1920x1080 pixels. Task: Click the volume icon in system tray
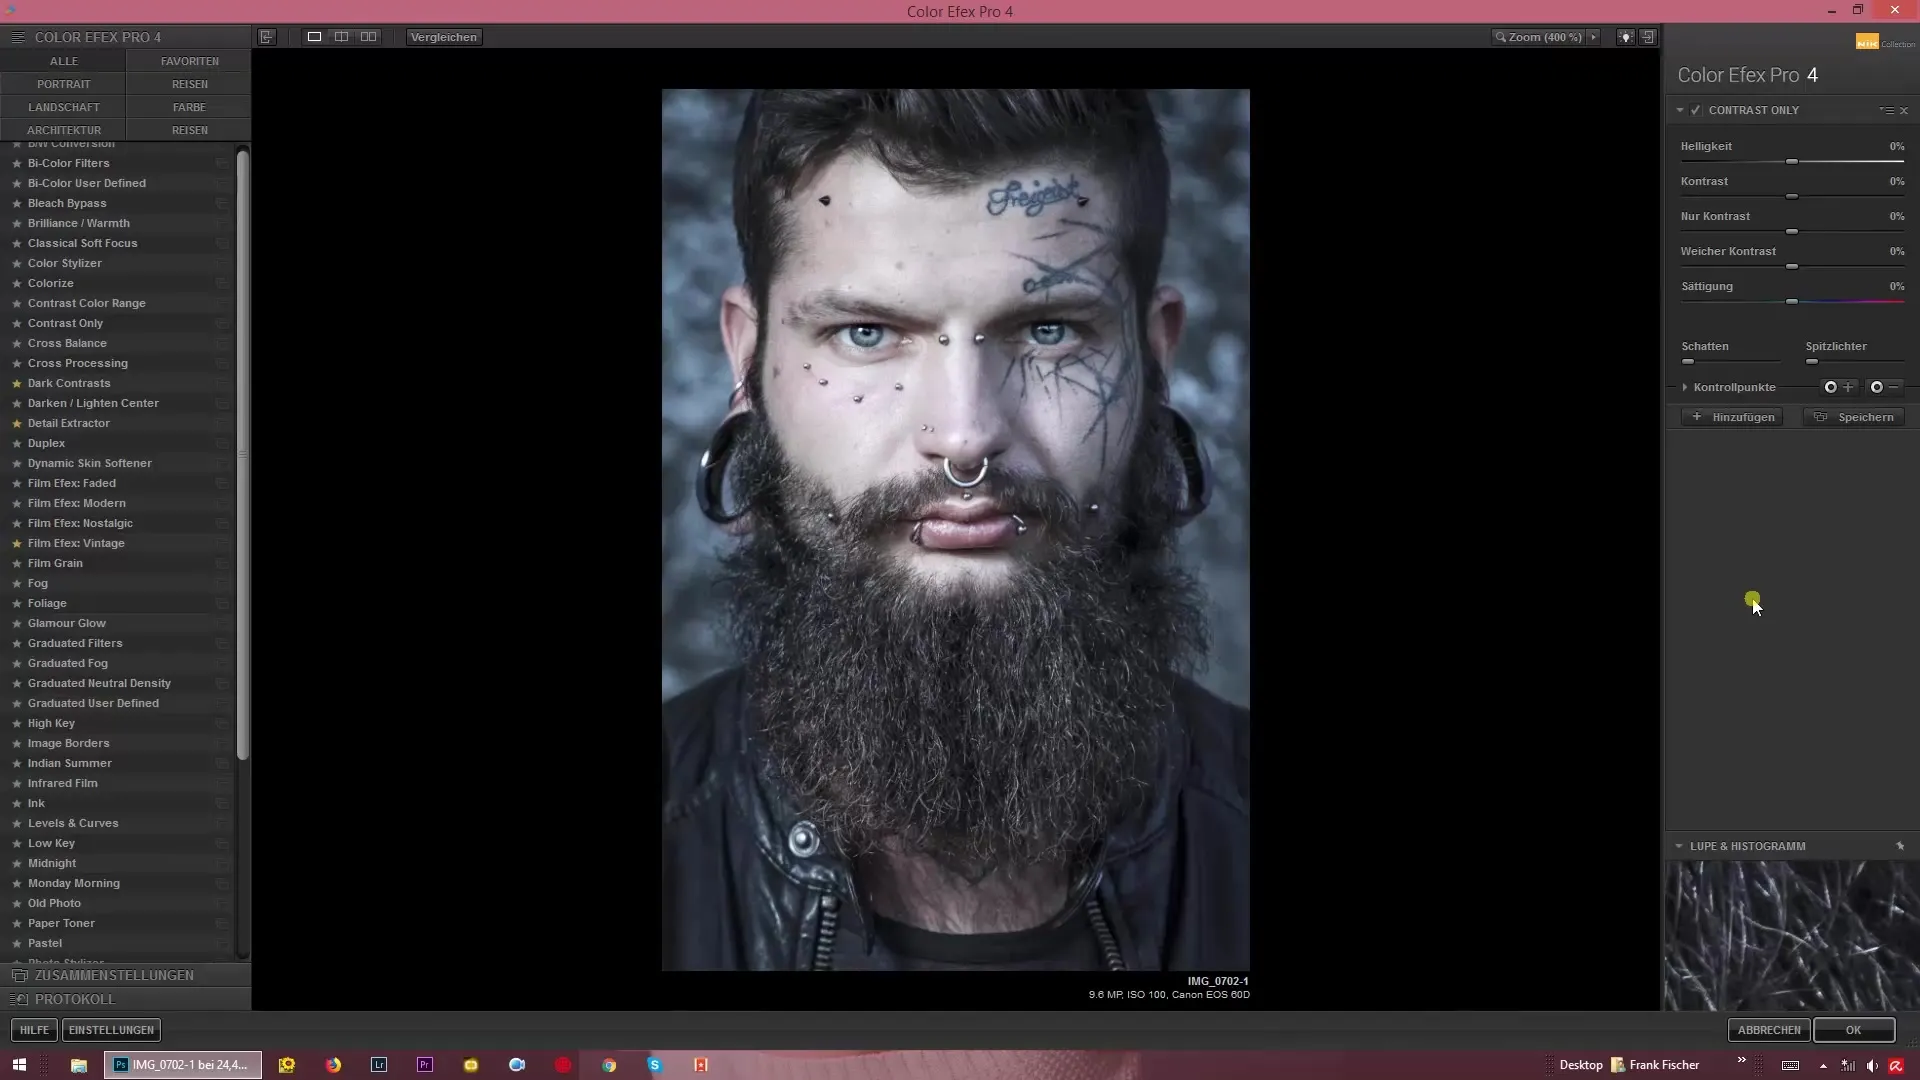click(1872, 1066)
